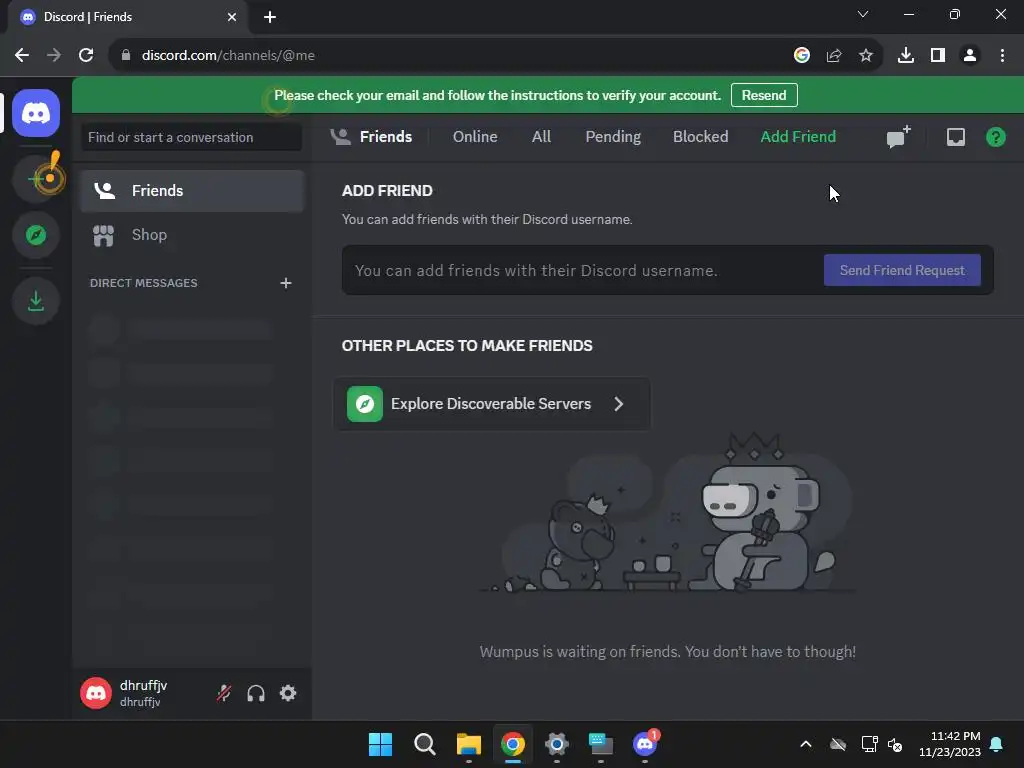Open Shop in the left sidebar
Image resolution: width=1024 pixels, height=768 pixels.
click(192, 234)
